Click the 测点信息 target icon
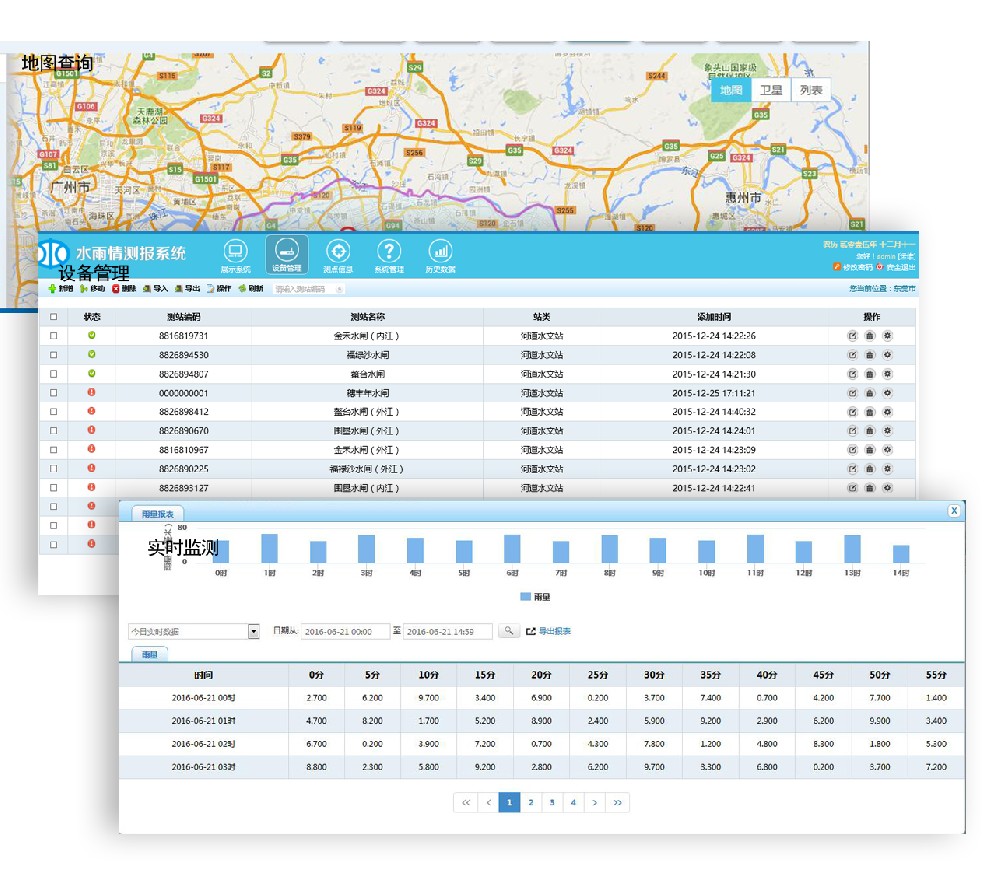Screen dimensions: 1000x875 (339, 252)
